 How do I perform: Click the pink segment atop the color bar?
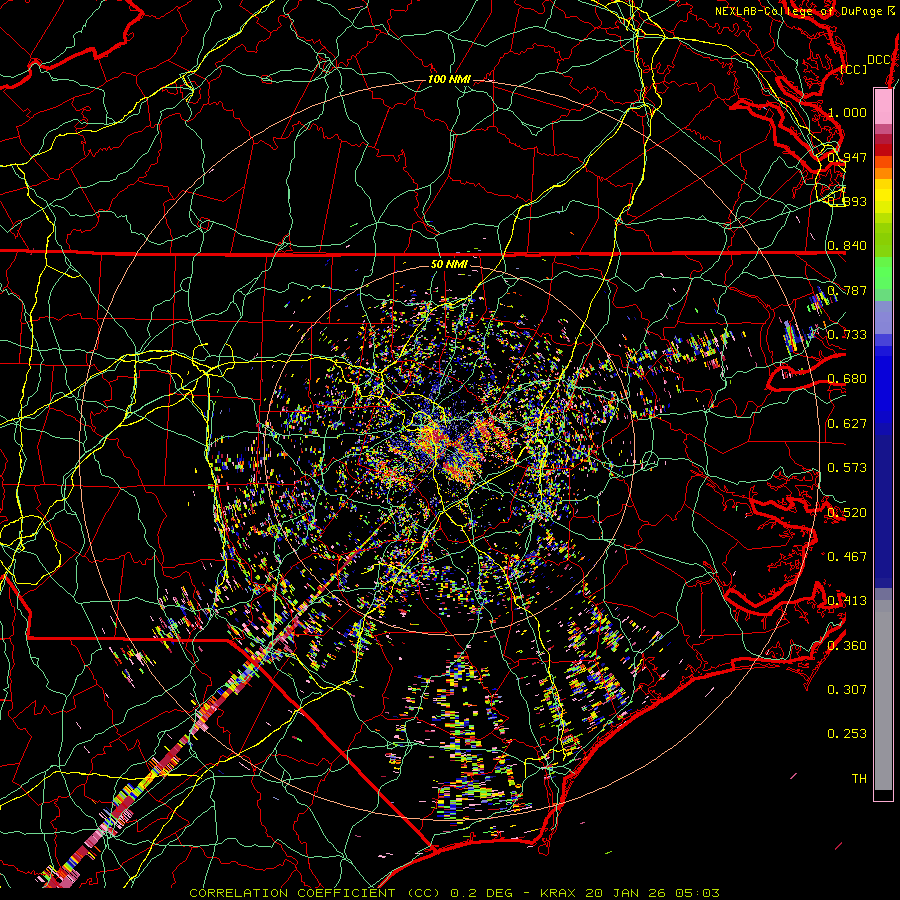[x=883, y=106]
